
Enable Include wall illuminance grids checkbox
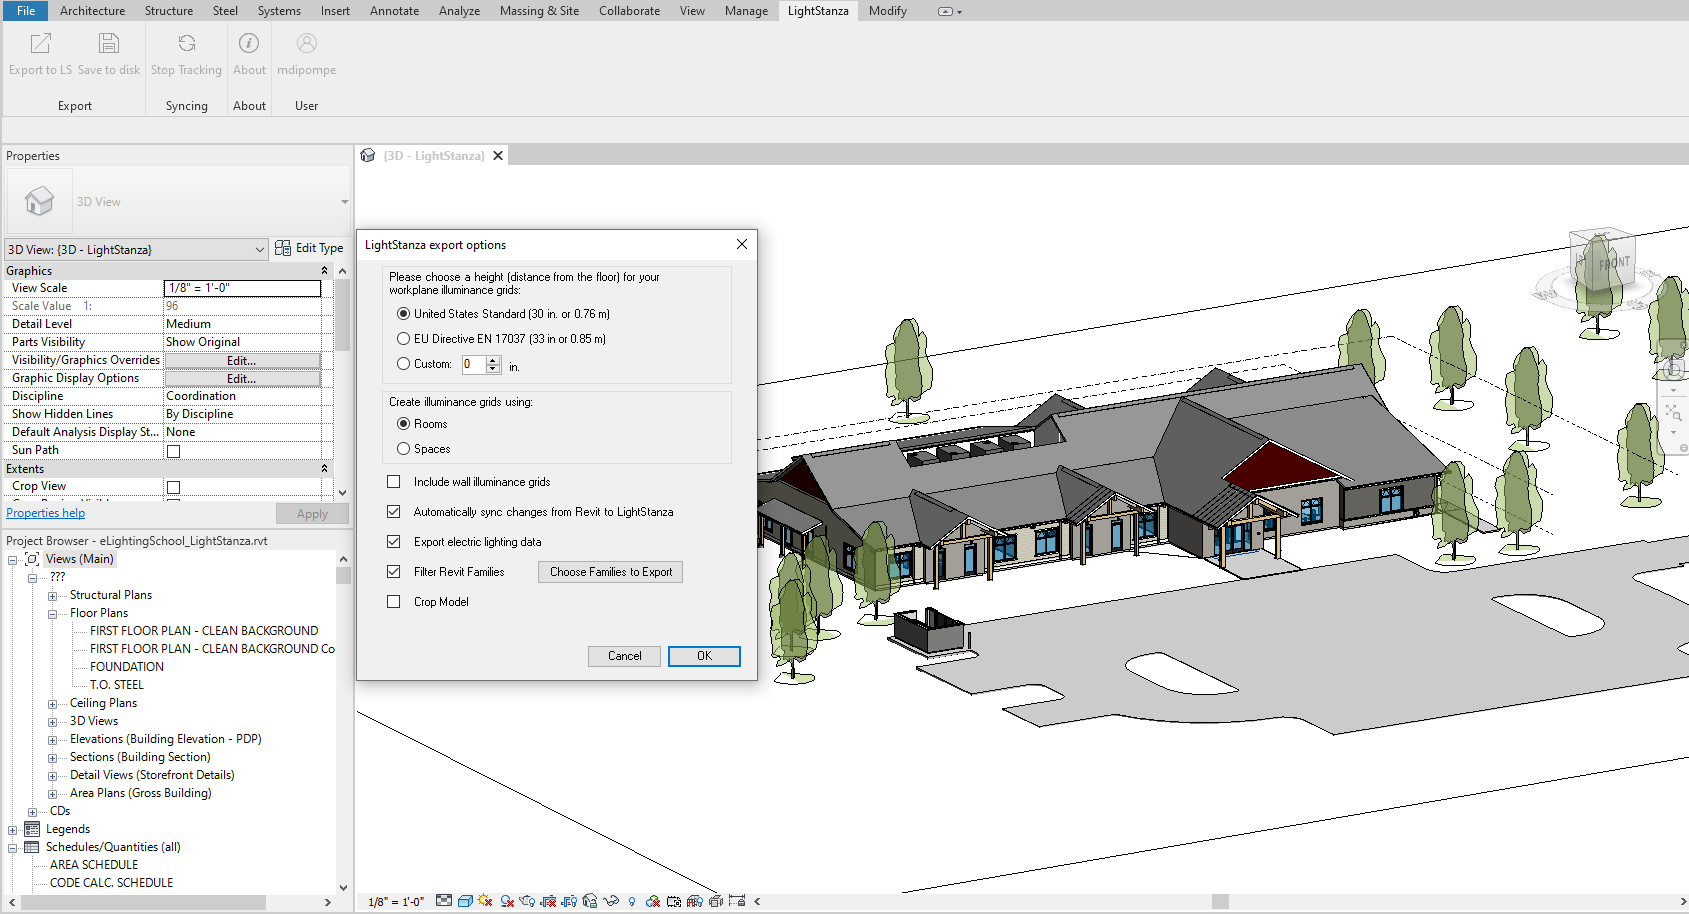pos(394,482)
